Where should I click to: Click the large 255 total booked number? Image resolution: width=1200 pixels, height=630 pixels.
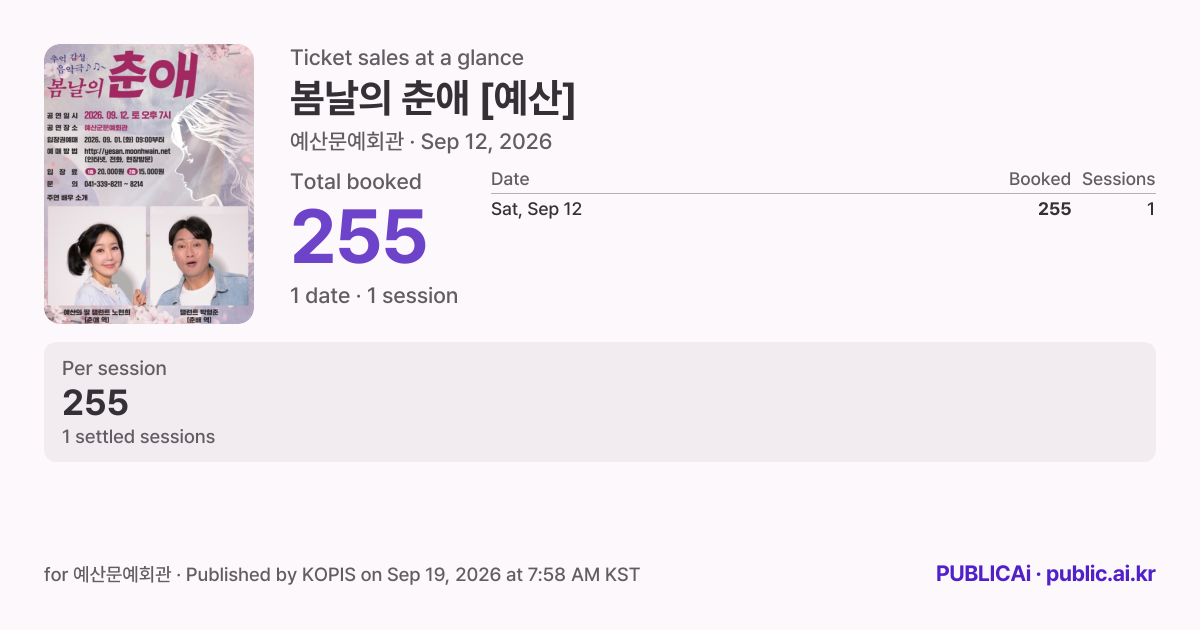coord(359,237)
